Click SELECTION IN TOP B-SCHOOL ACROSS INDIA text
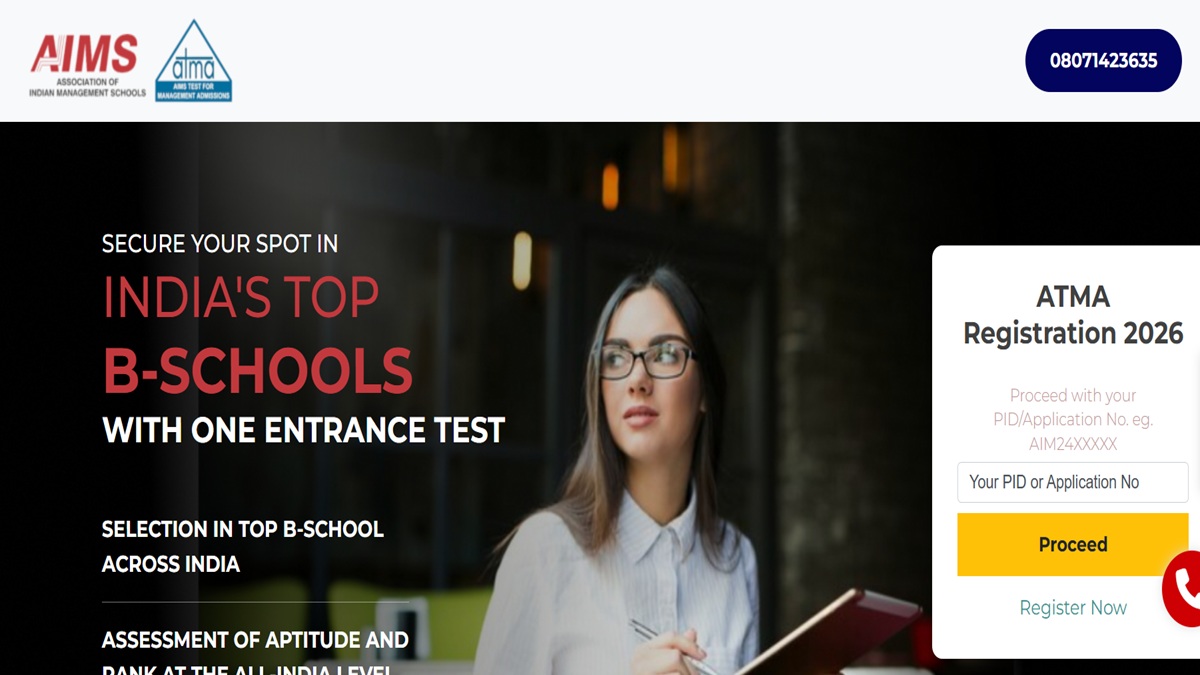Image resolution: width=1200 pixels, height=675 pixels. coord(243,547)
